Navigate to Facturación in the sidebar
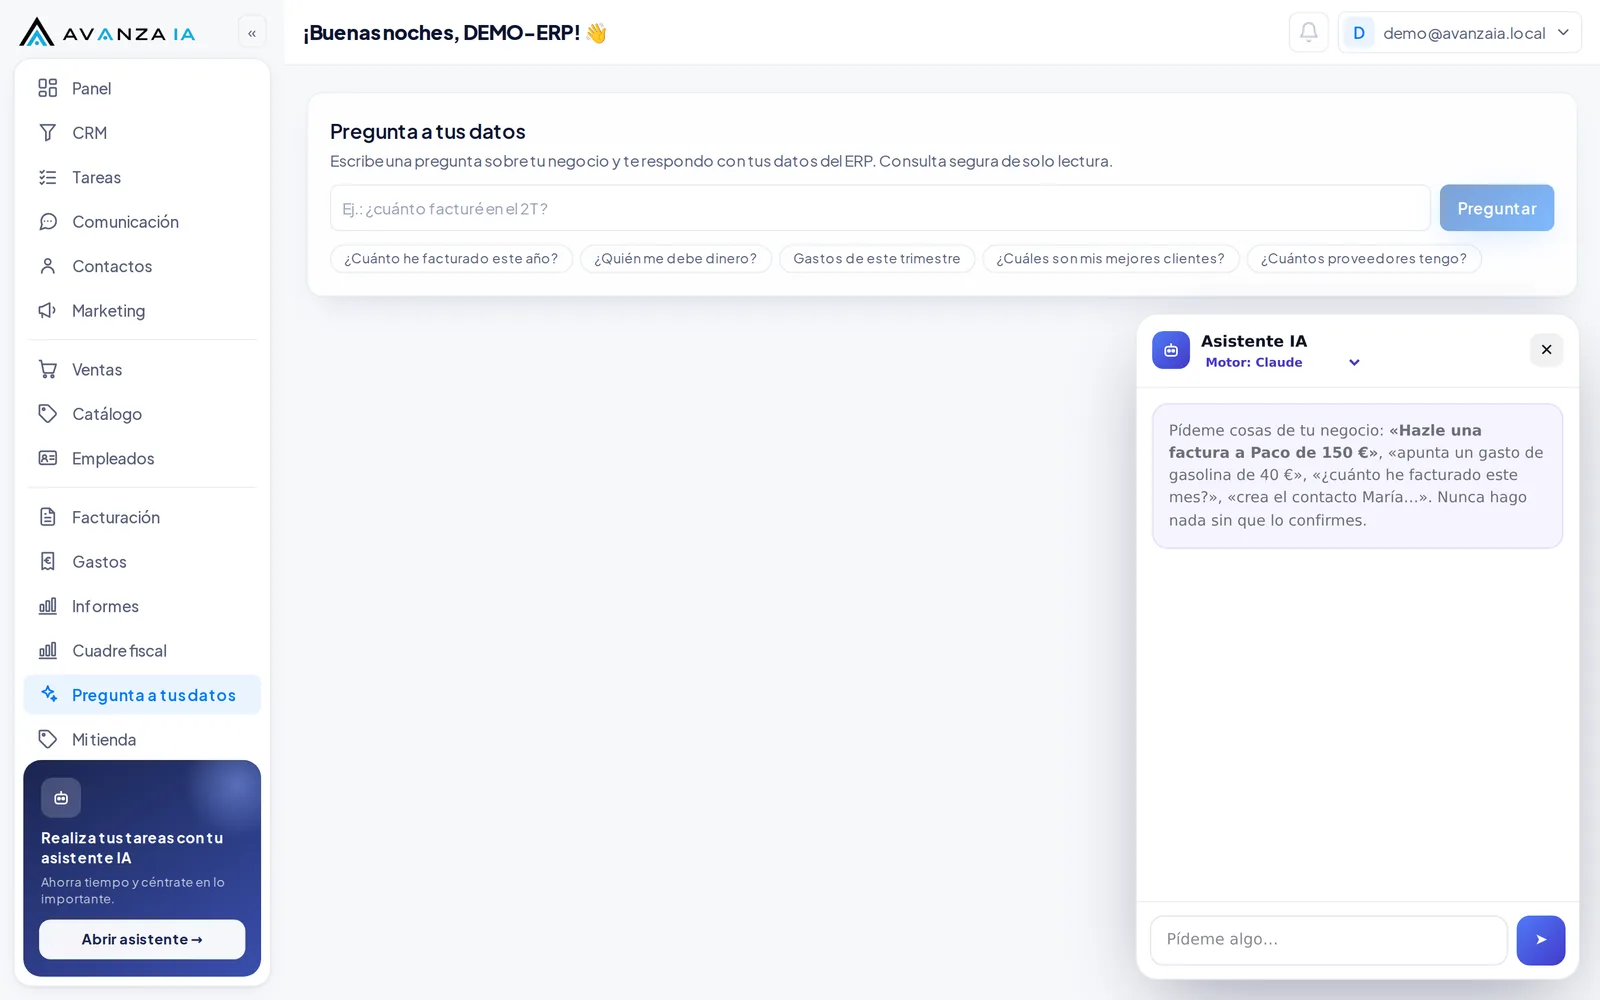The width and height of the screenshot is (1600, 1000). coord(142,517)
